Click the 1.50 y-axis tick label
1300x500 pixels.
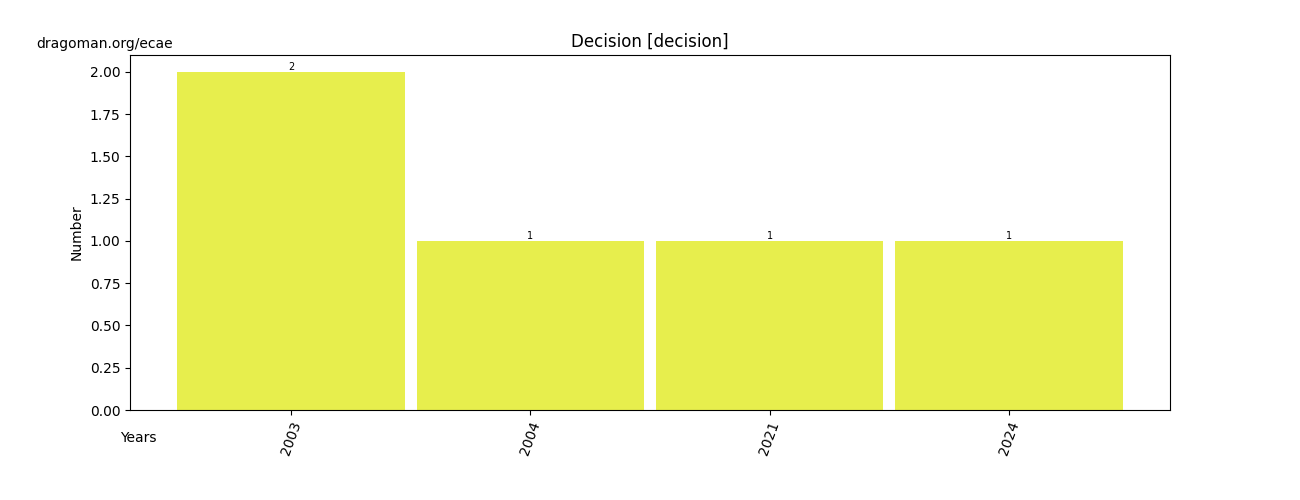(x=105, y=157)
